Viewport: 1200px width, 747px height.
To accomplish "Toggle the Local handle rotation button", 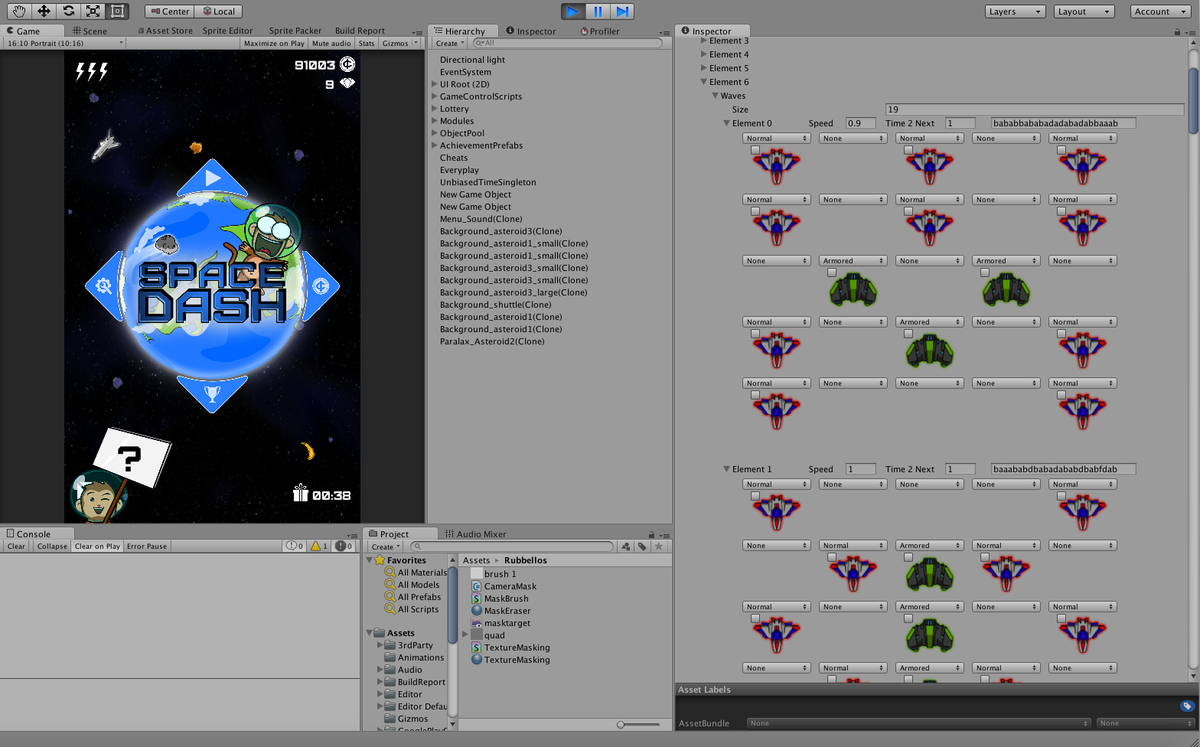I will click(x=218, y=11).
